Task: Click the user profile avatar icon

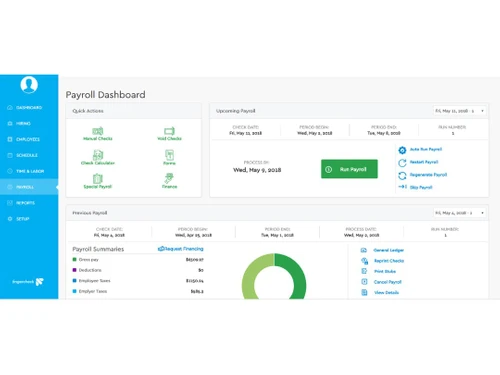Action: pos(29,85)
